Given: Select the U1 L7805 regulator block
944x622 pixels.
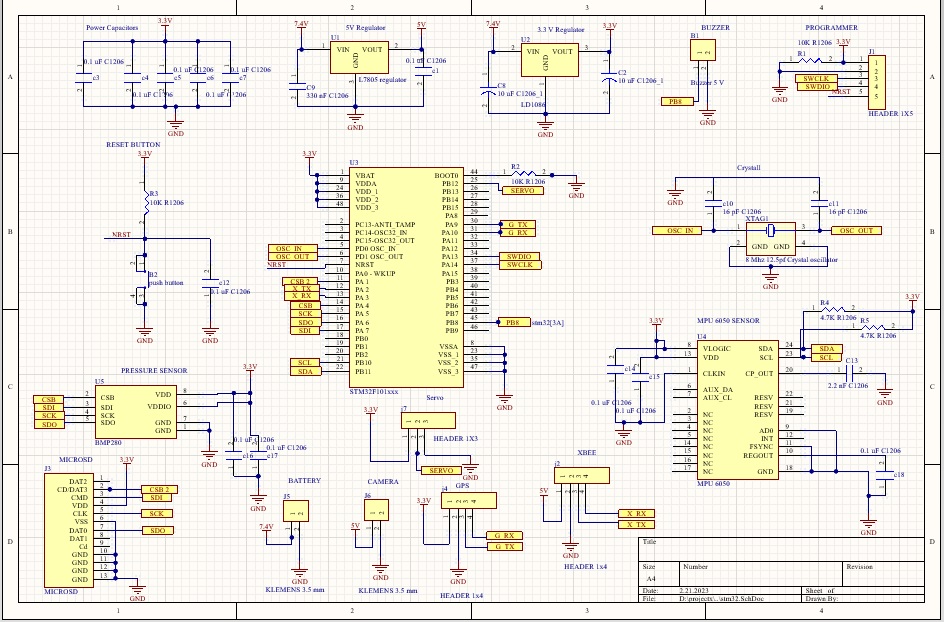Looking at the screenshot, I should (359, 58).
